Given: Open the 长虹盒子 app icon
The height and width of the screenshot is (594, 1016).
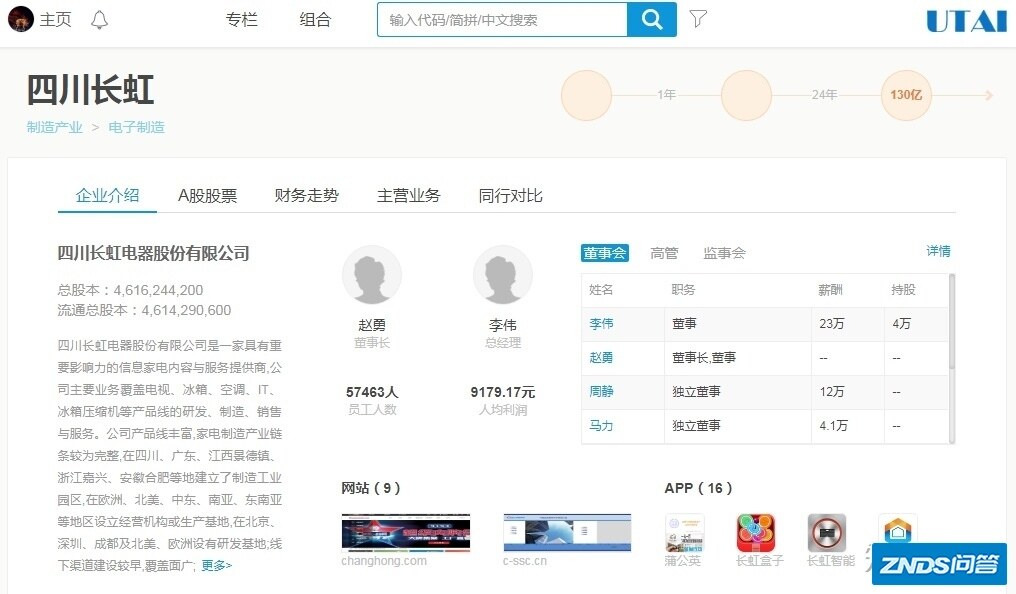Looking at the screenshot, I should (756, 532).
